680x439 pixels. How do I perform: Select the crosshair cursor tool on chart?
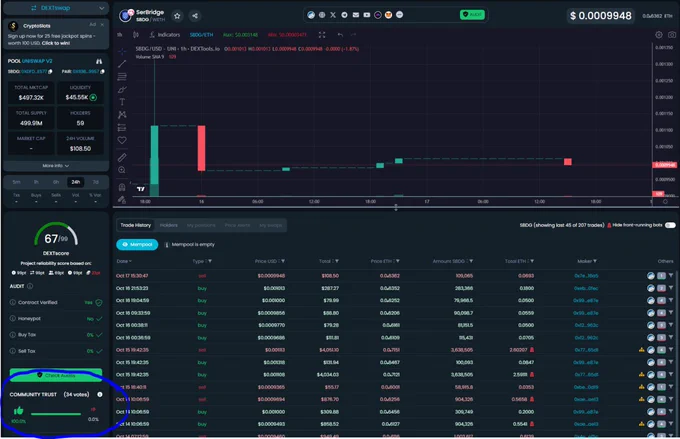[x=122, y=51]
